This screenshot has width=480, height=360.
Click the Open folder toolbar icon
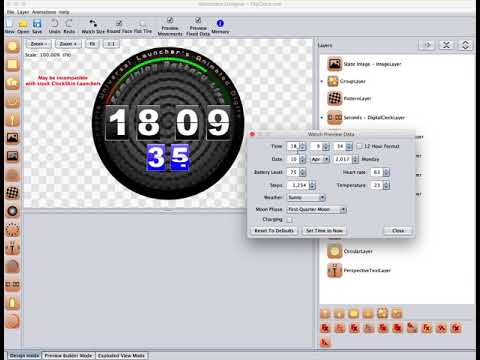(23, 24)
